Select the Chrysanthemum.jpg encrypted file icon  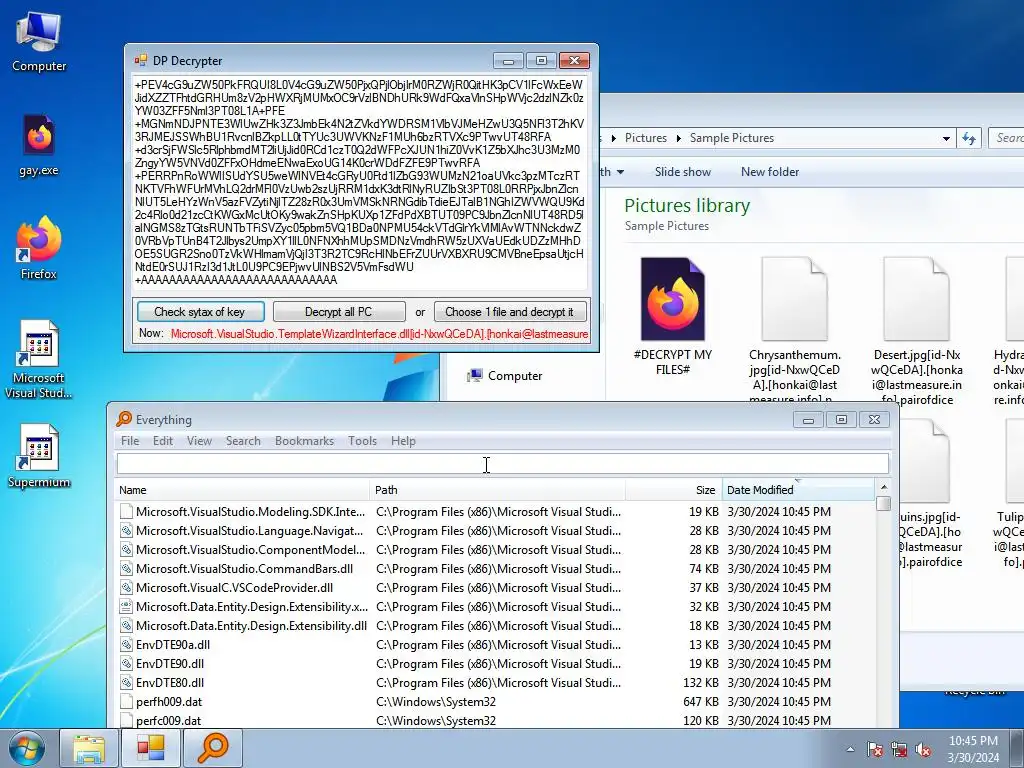tap(794, 299)
